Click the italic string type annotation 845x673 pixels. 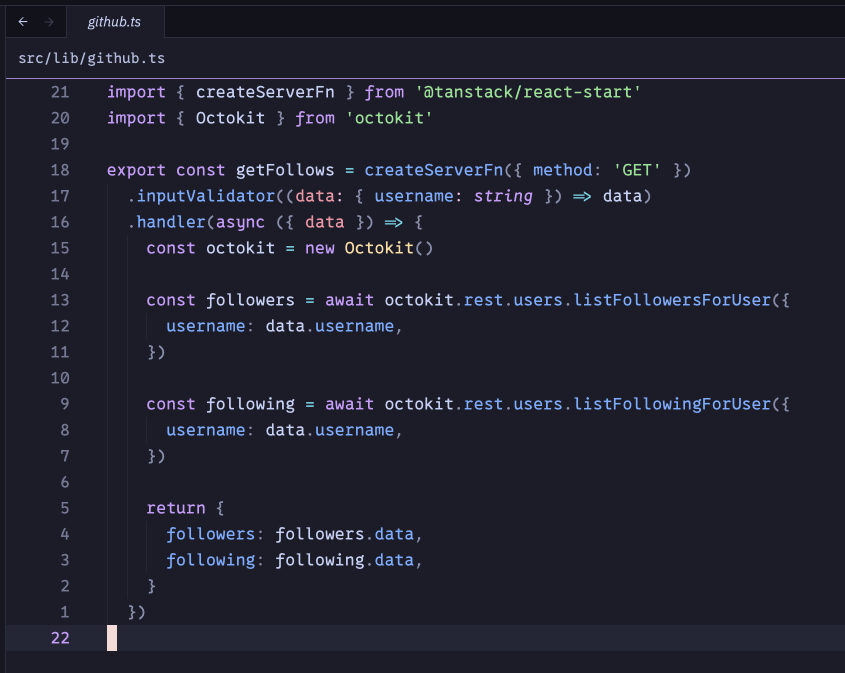coord(502,196)
